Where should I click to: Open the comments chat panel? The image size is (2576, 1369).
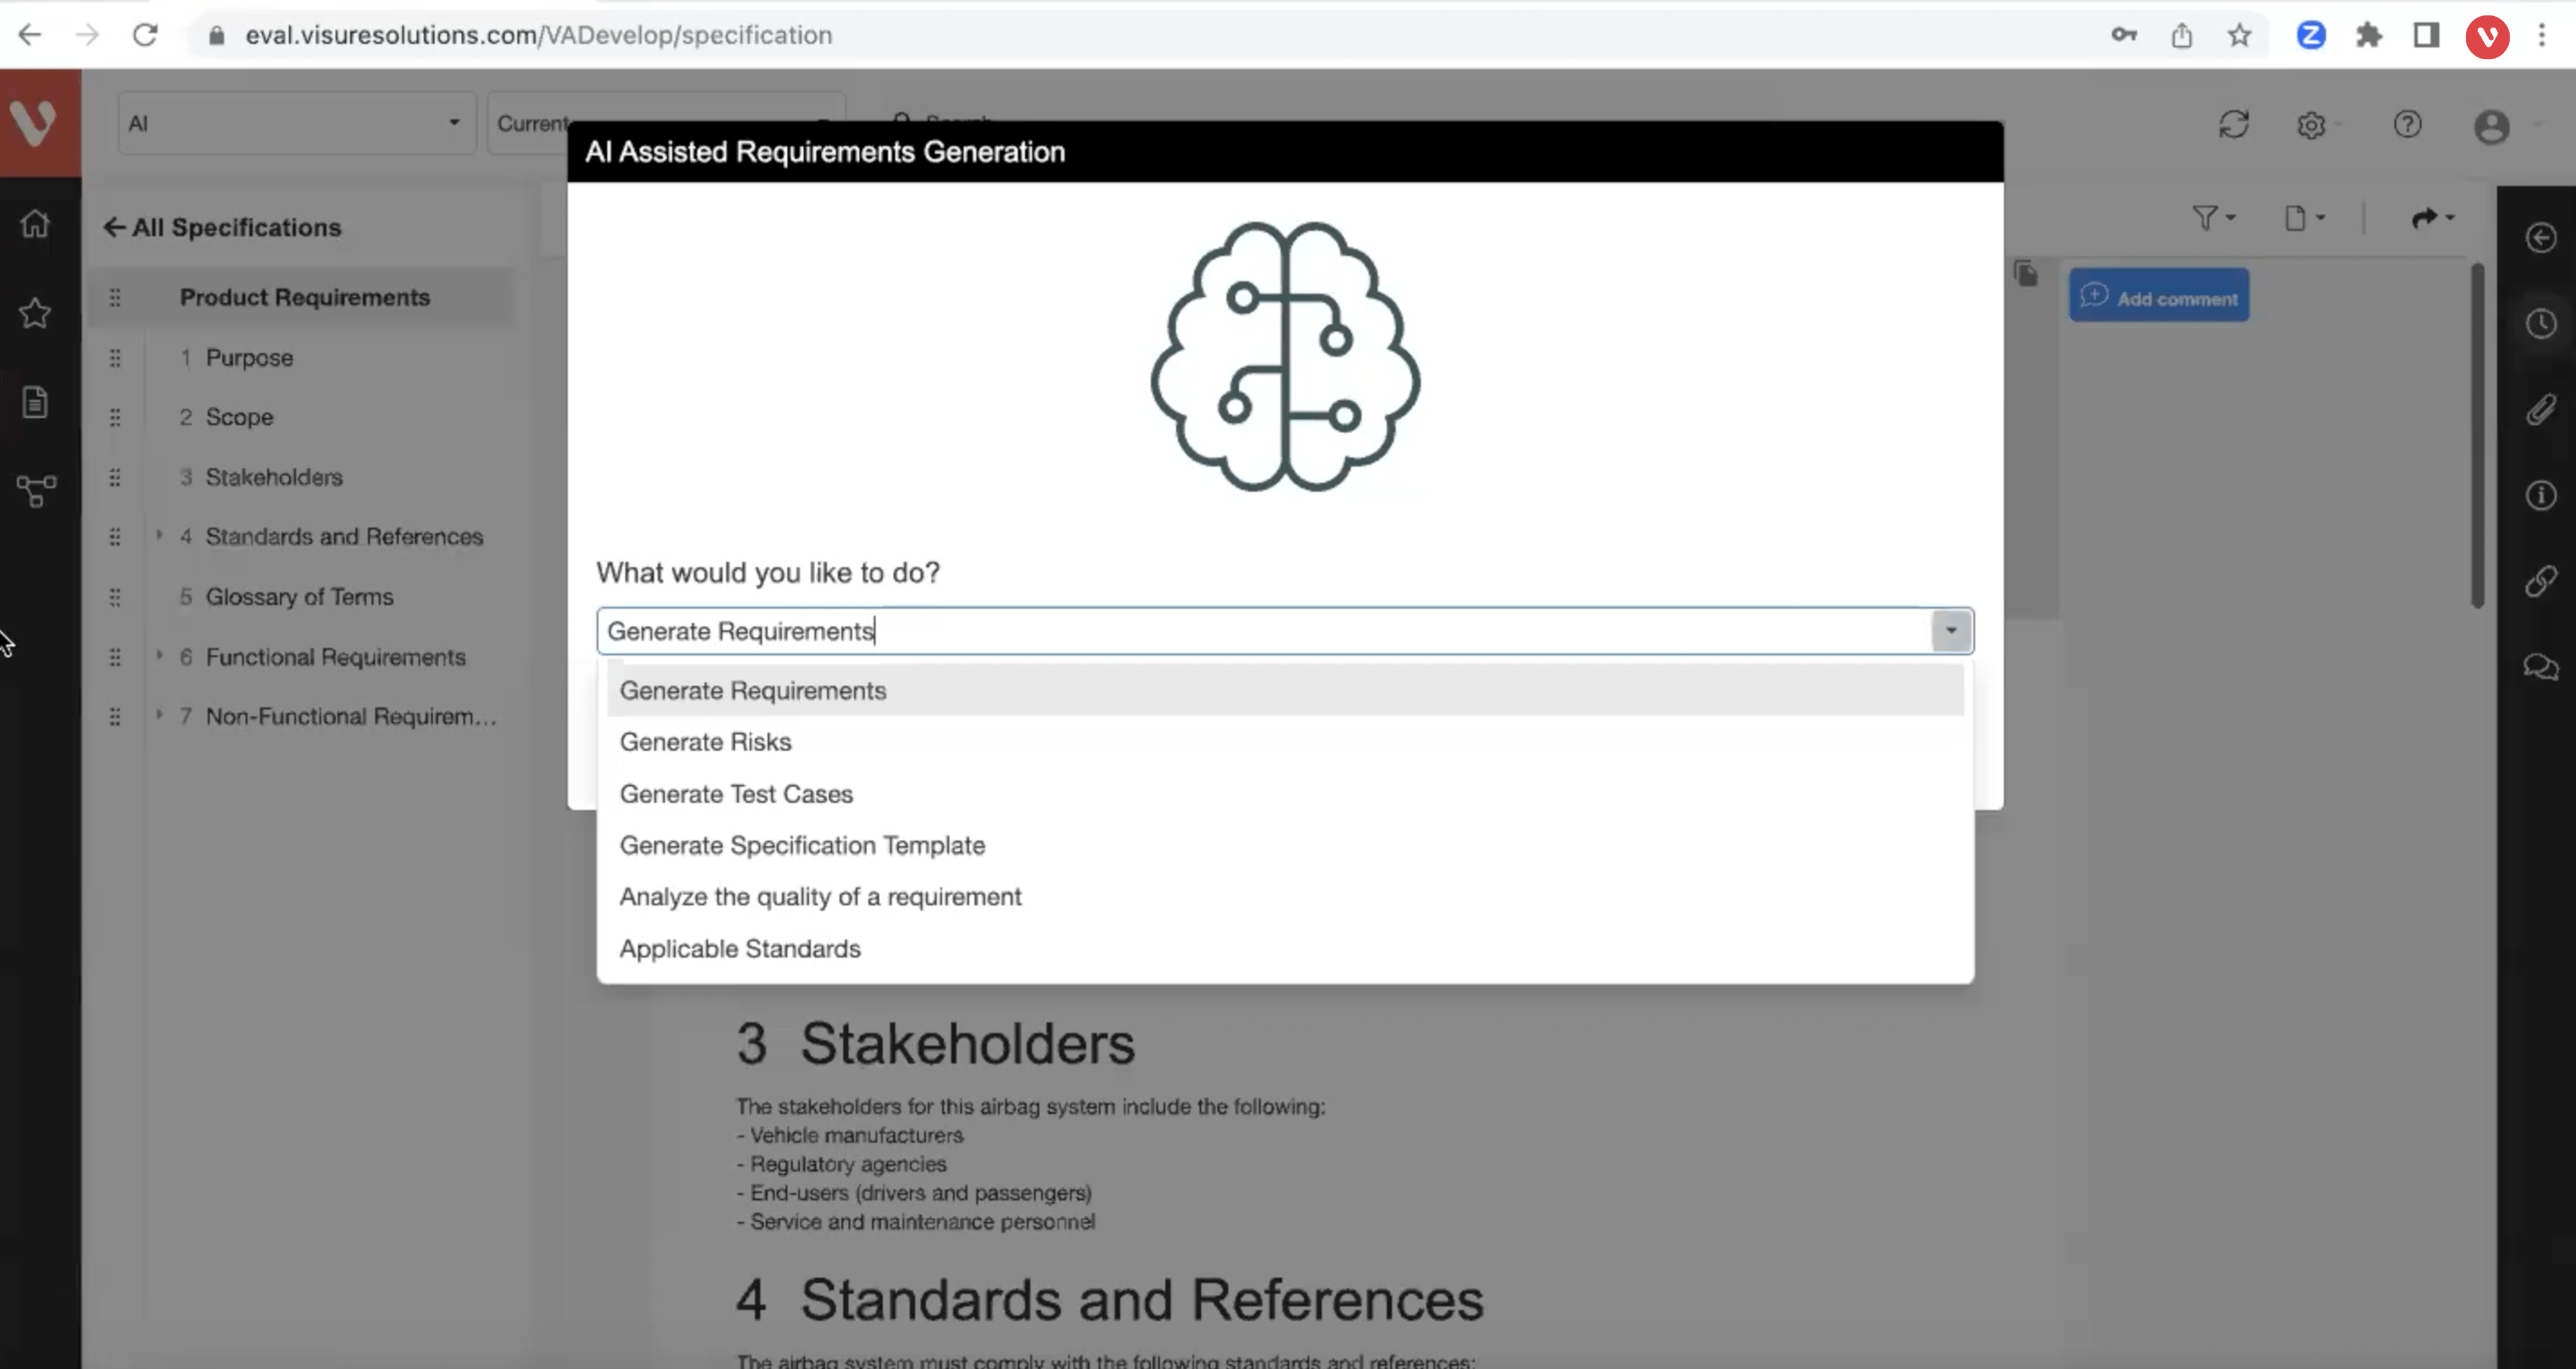[2540, 667]
